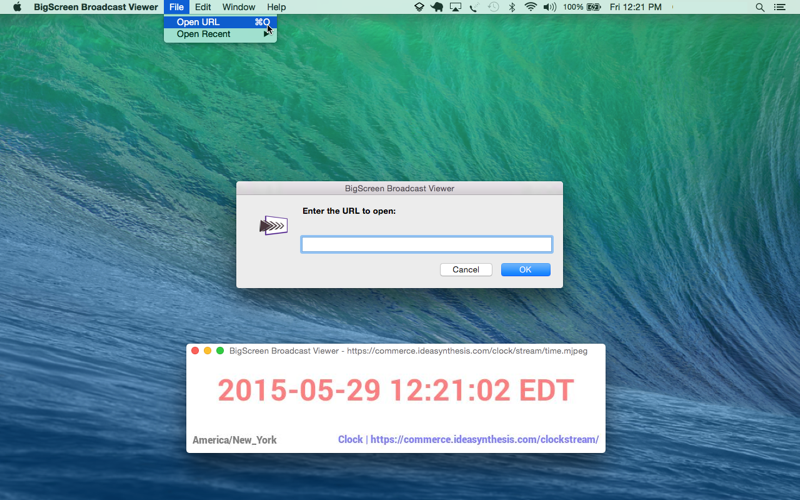The width and height of the screenshot is (800, 500).
Task: Open the volume control icon
Action: [x=549, y=7]
